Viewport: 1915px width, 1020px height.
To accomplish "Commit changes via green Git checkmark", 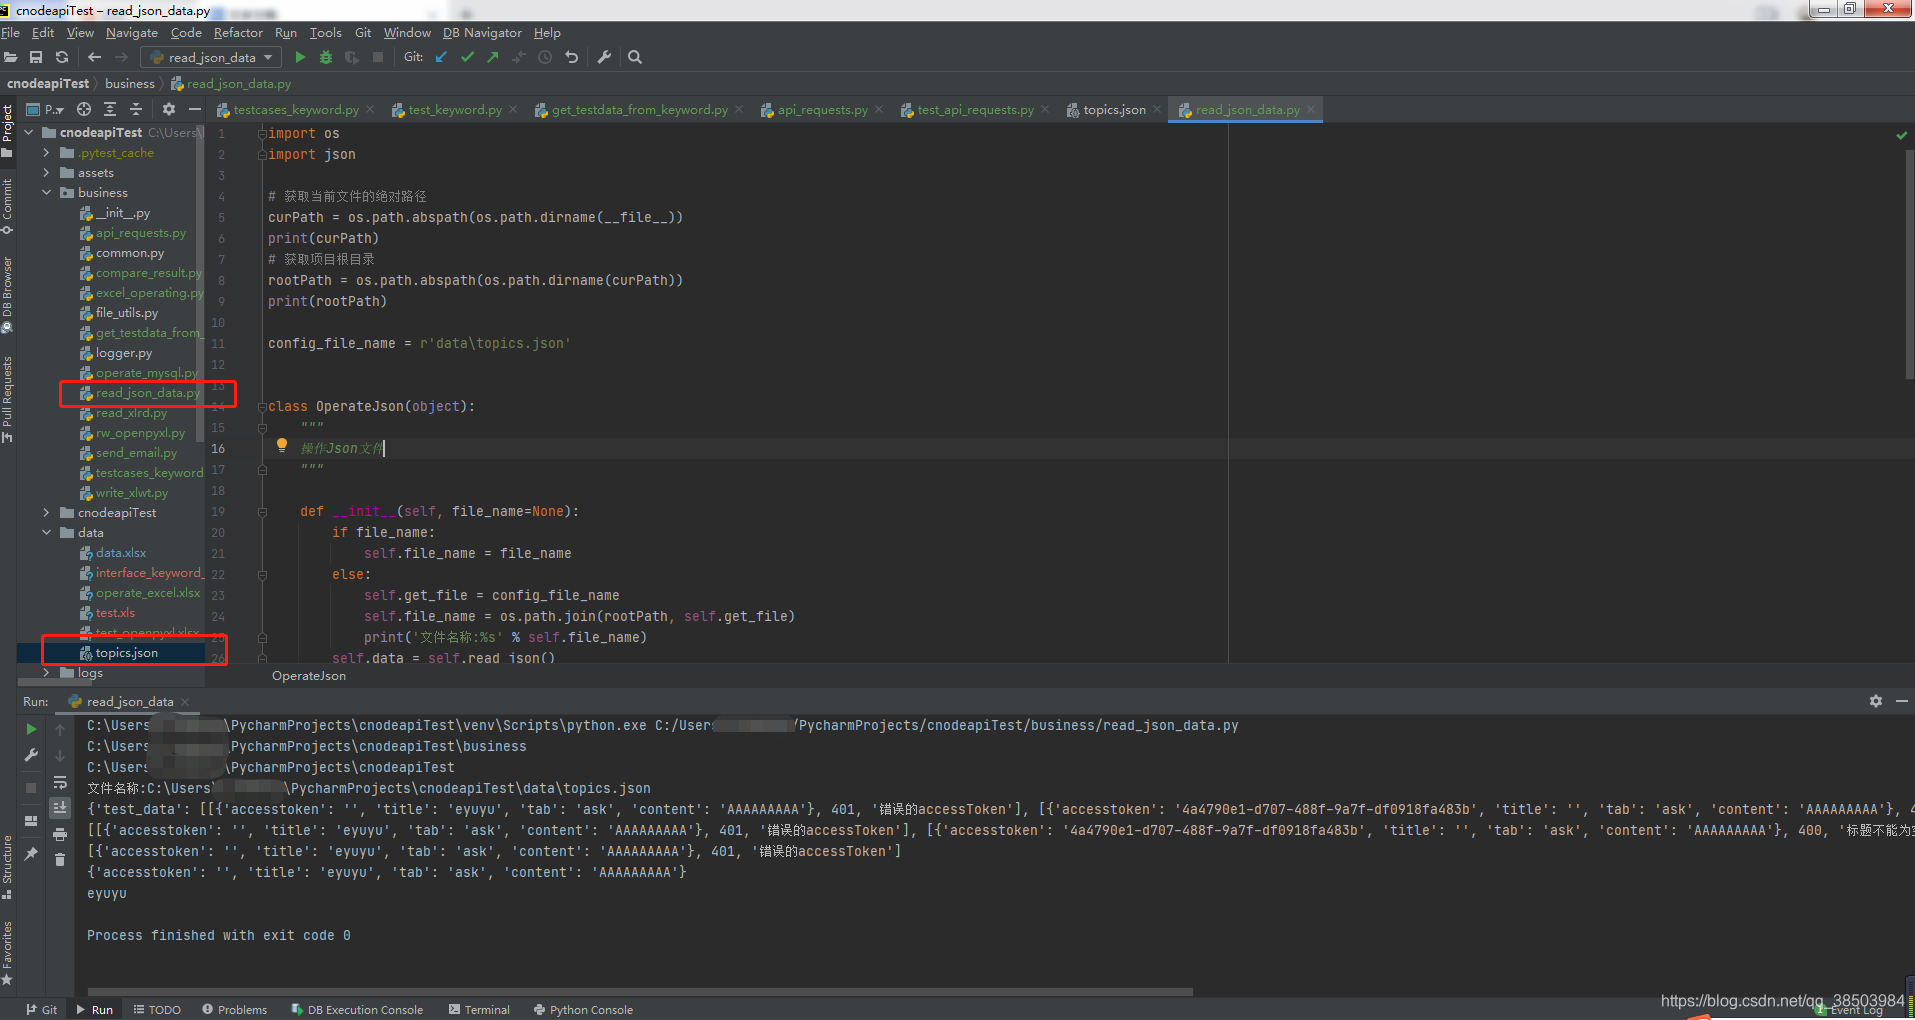I will [x=467, y=57].
